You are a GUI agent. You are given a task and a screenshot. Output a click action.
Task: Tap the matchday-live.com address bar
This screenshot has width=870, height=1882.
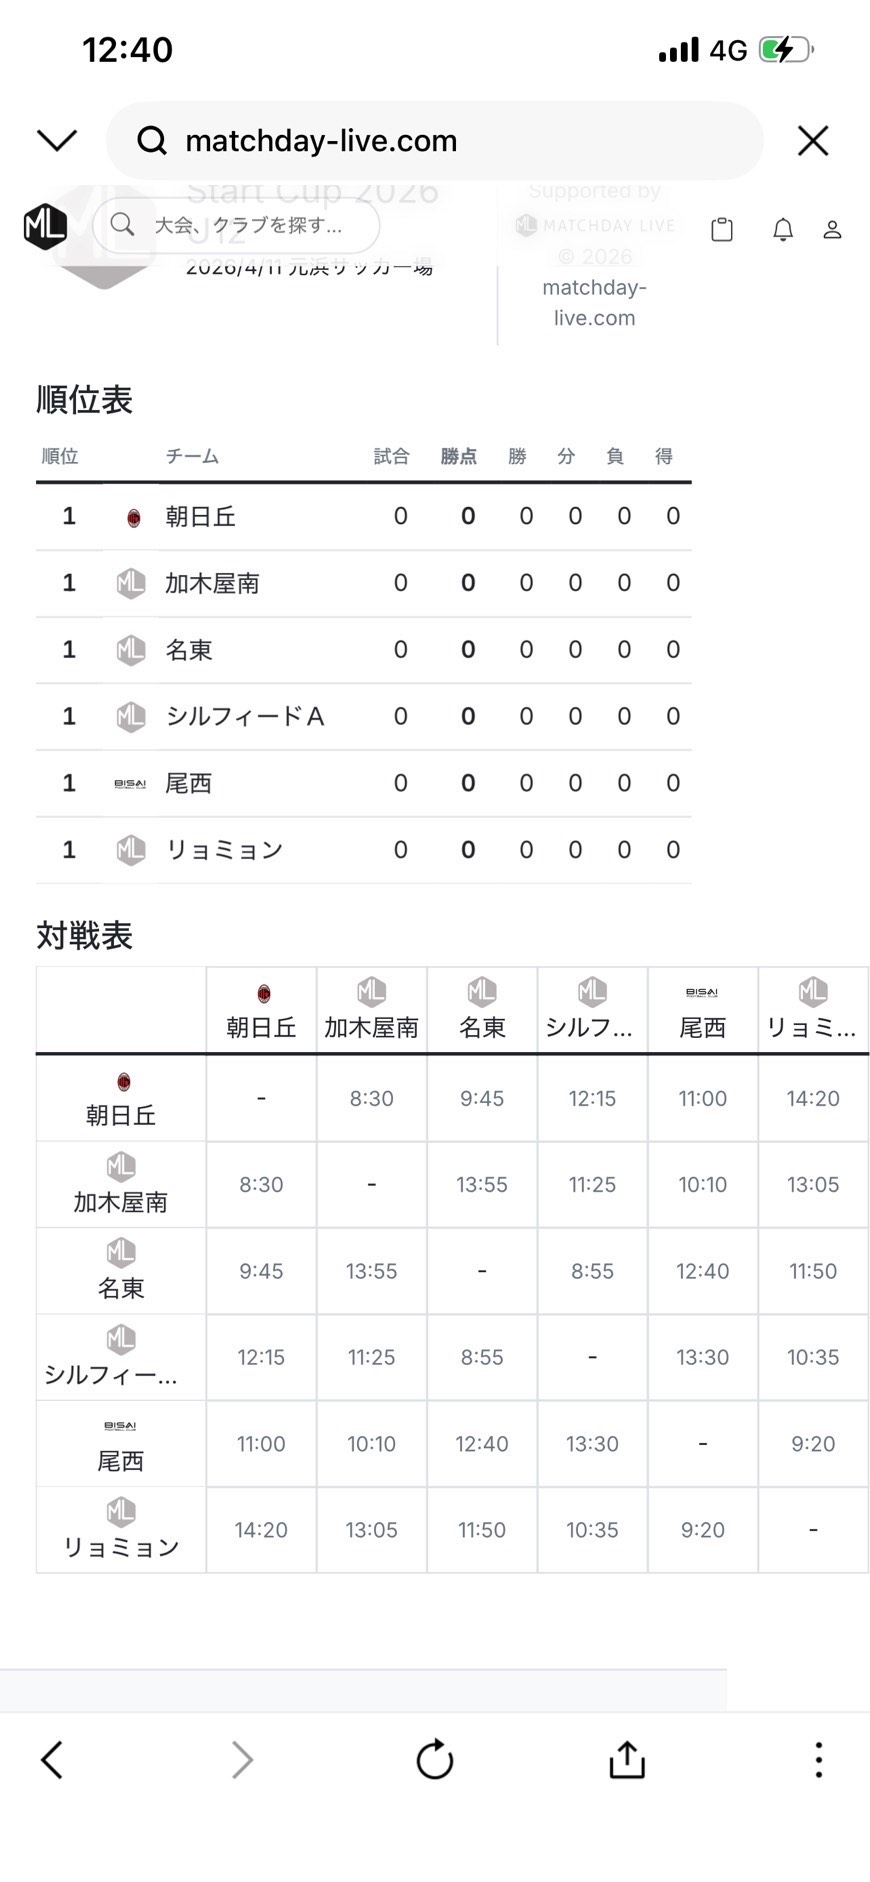(x=434, y=141)
